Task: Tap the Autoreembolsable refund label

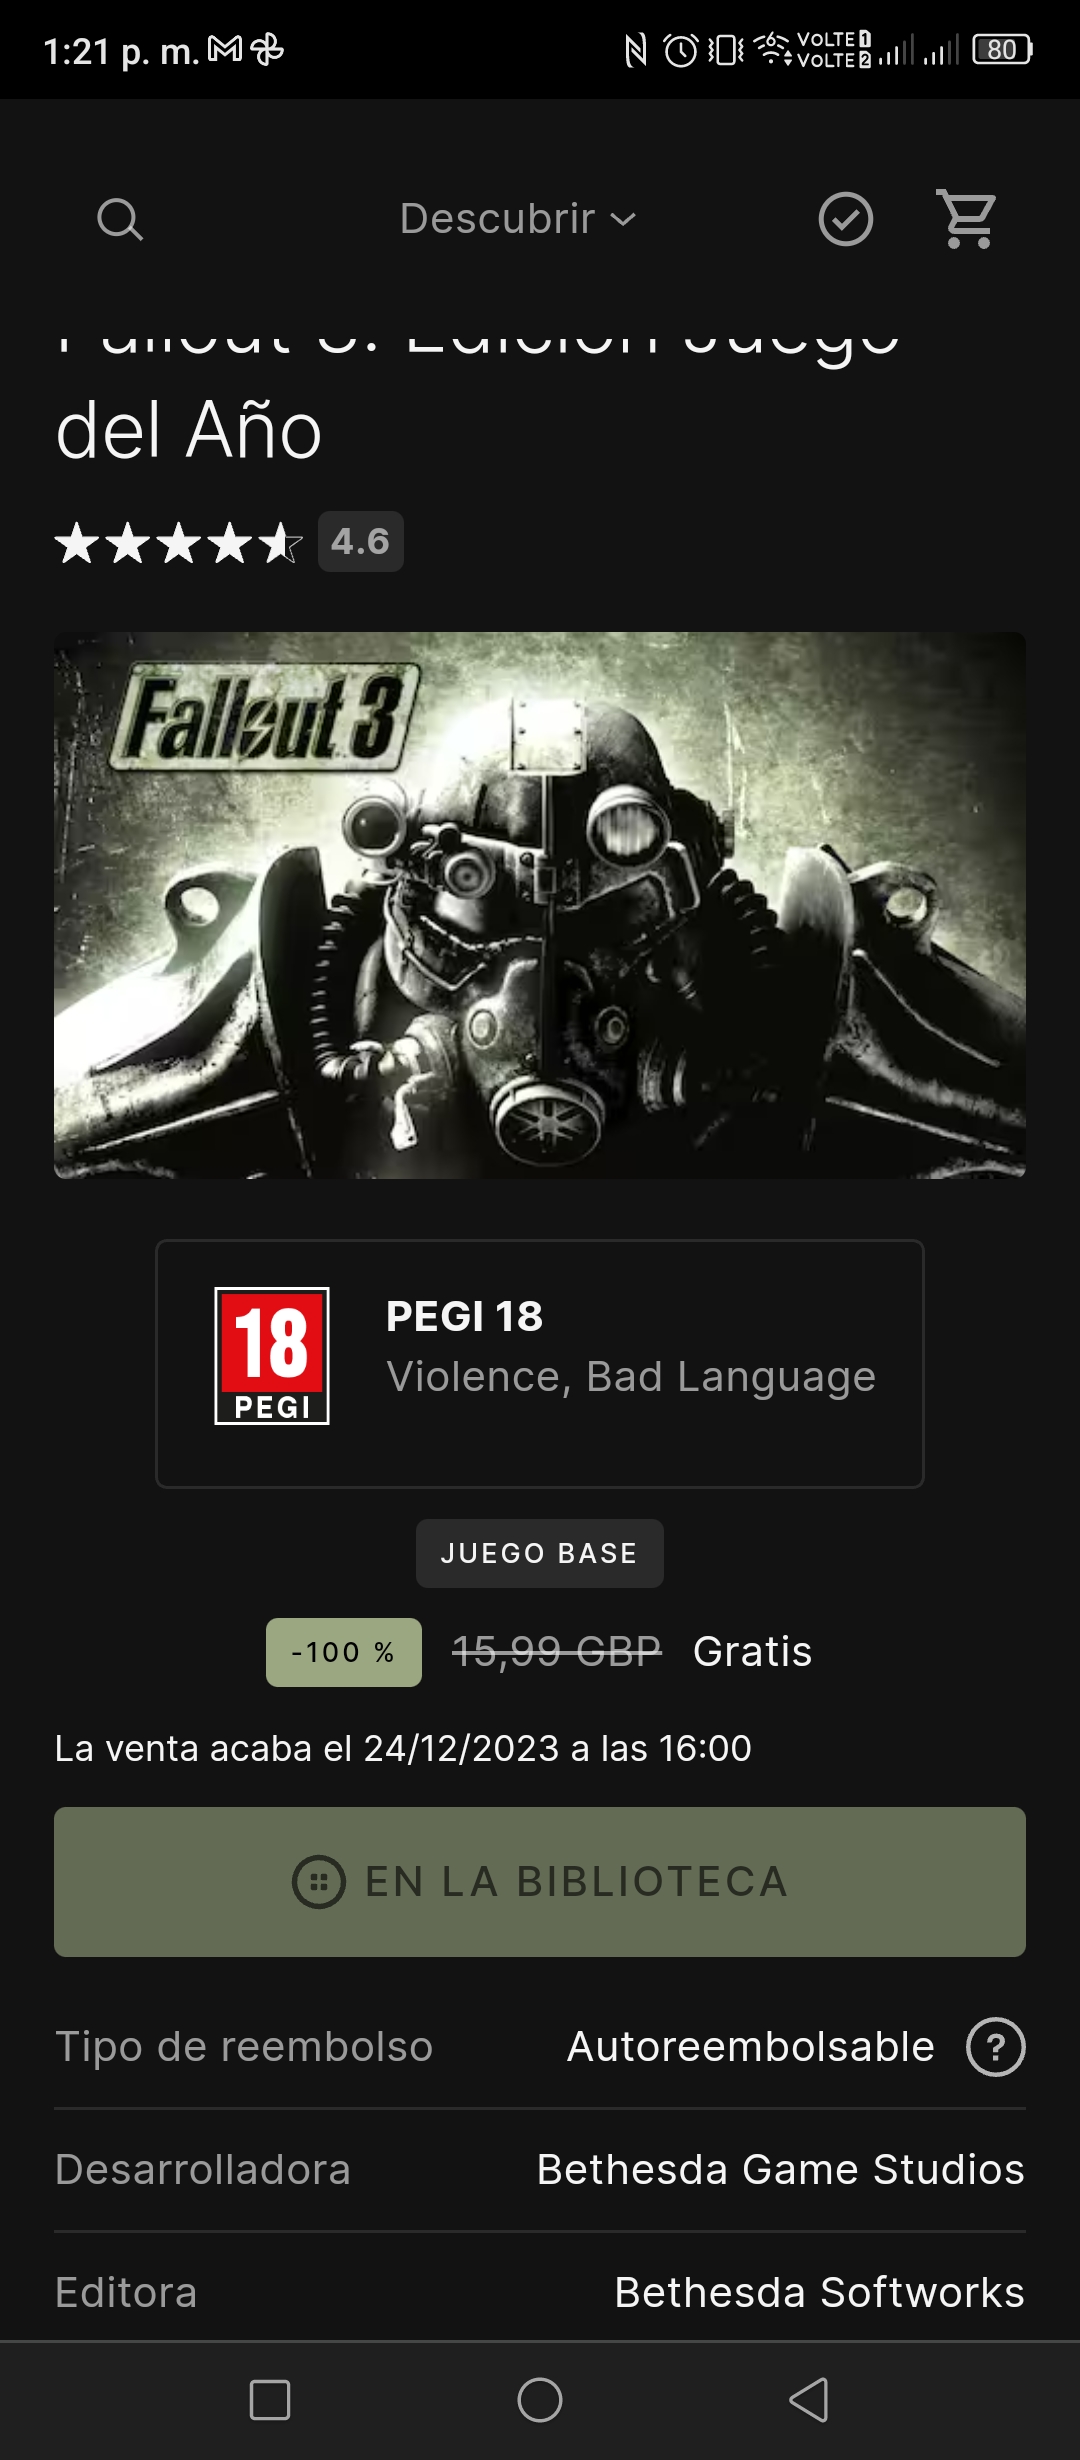Action: (751, 2047)
